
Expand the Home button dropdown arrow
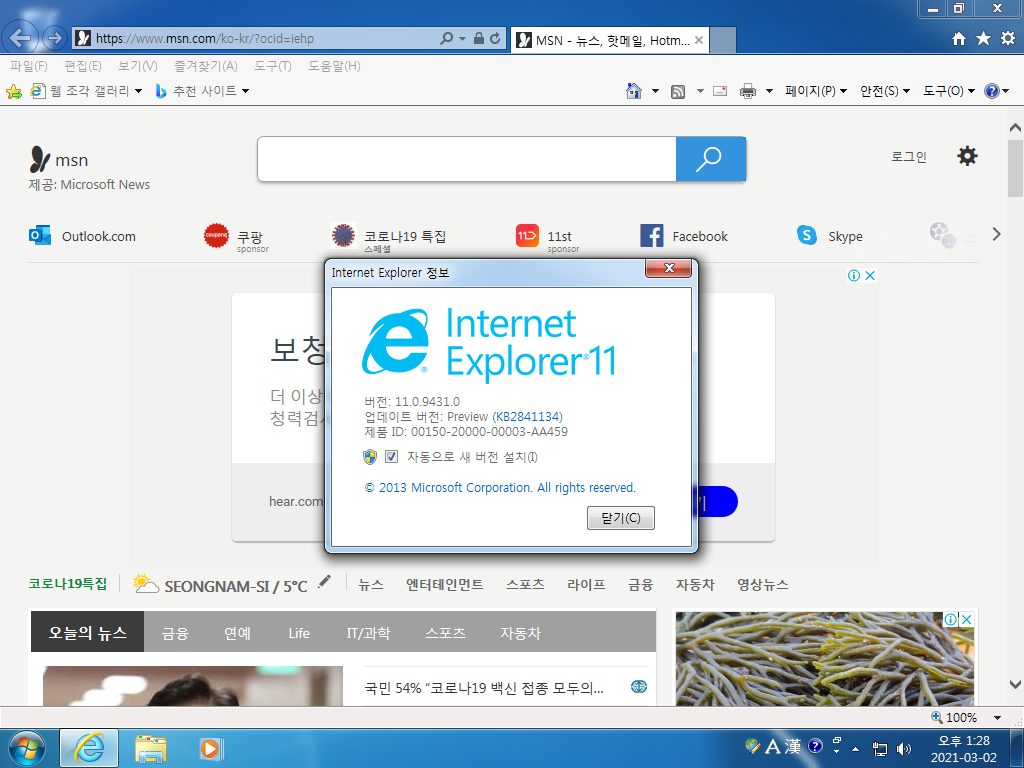coord(655,91)
